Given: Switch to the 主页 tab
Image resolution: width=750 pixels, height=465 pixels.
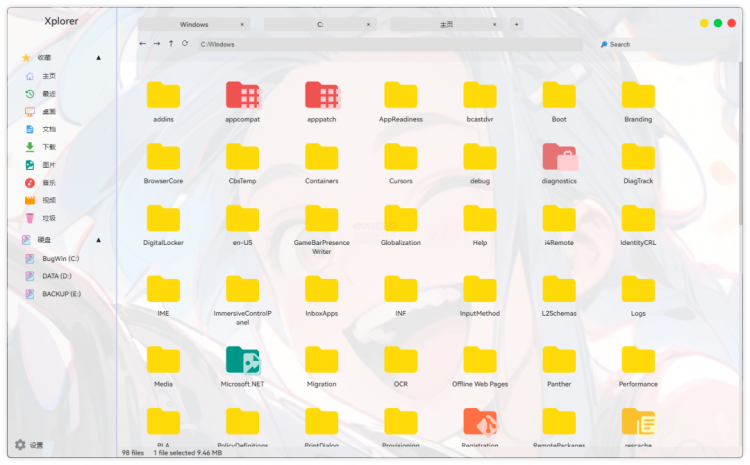Looking at the screenshot, I should pos(445,23).
